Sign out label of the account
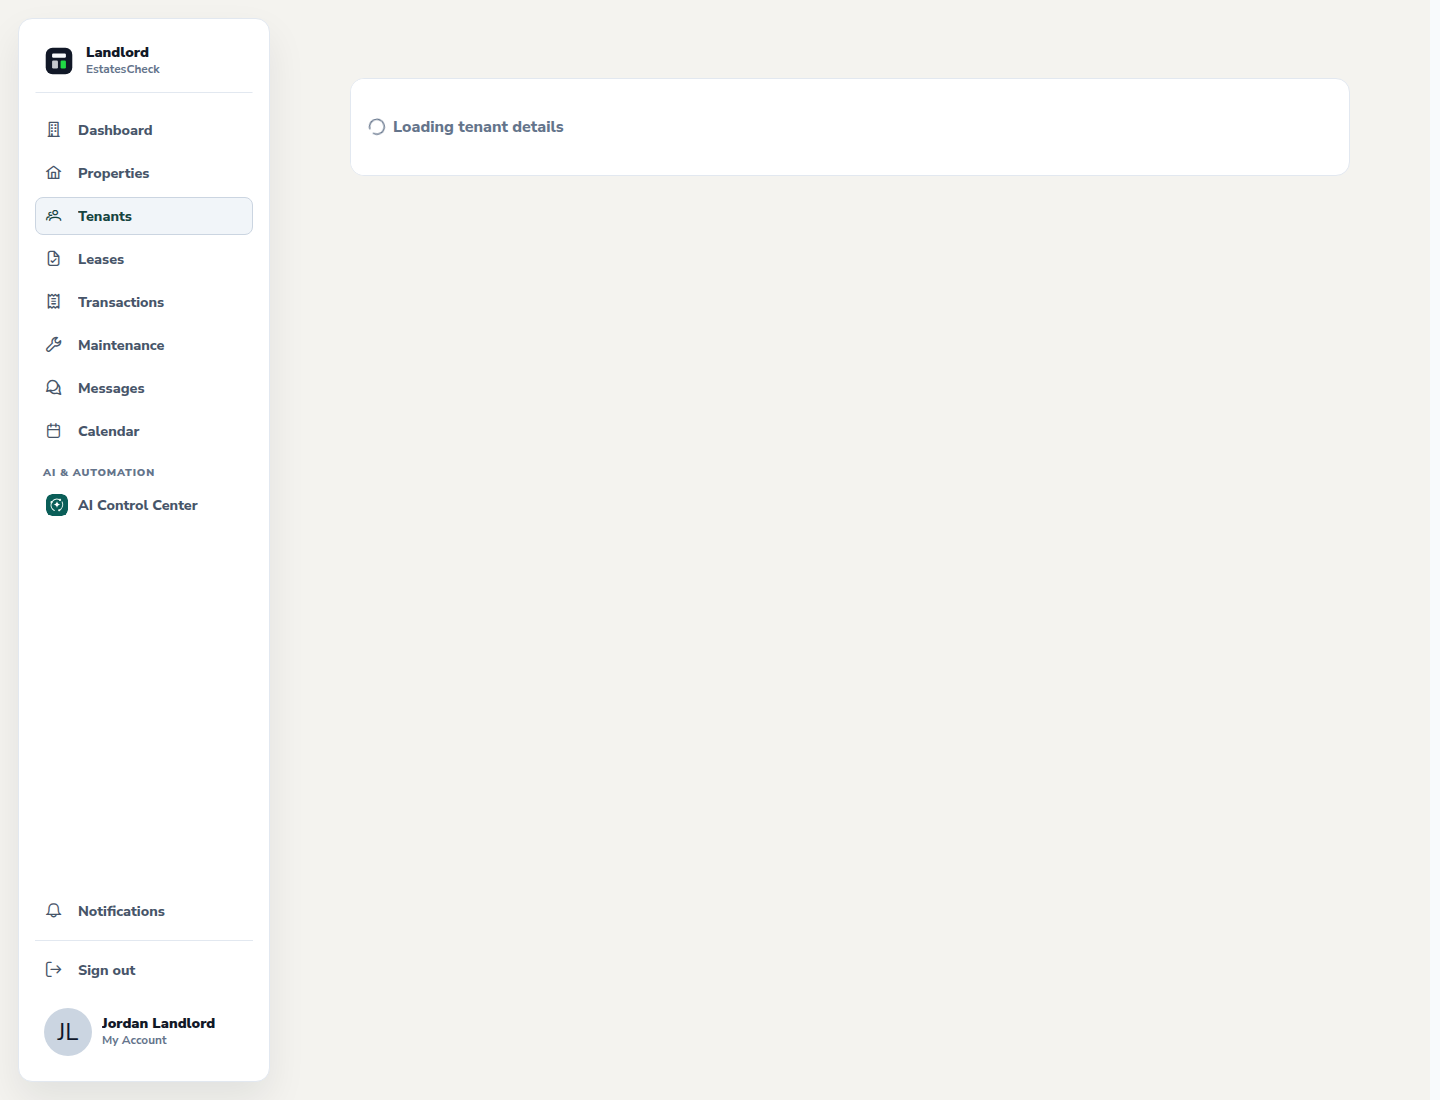 coord(106,970)
